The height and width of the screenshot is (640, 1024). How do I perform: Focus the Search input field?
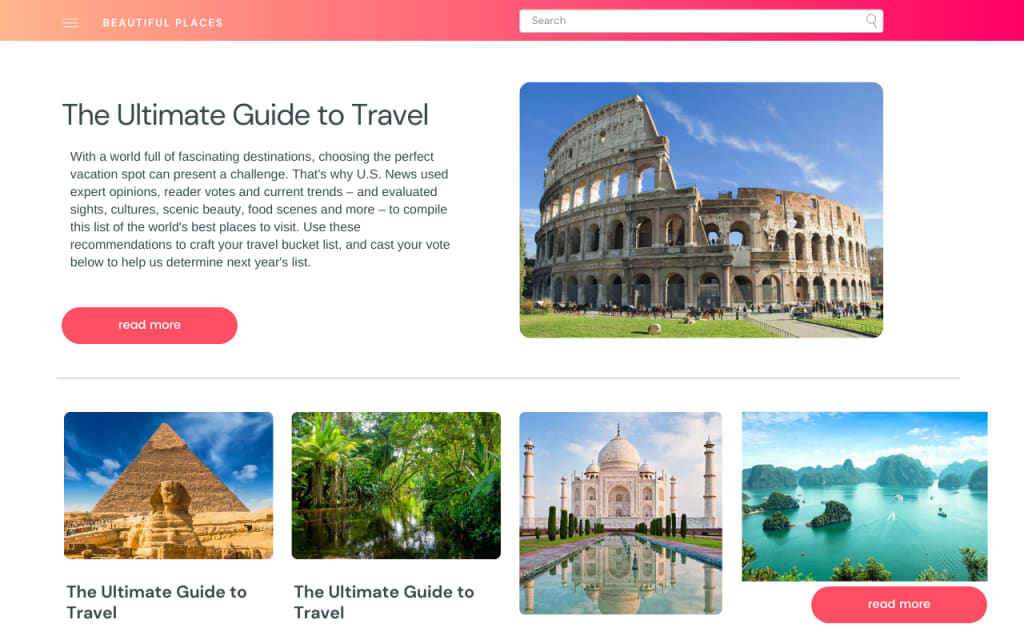(x=701, y=21)
